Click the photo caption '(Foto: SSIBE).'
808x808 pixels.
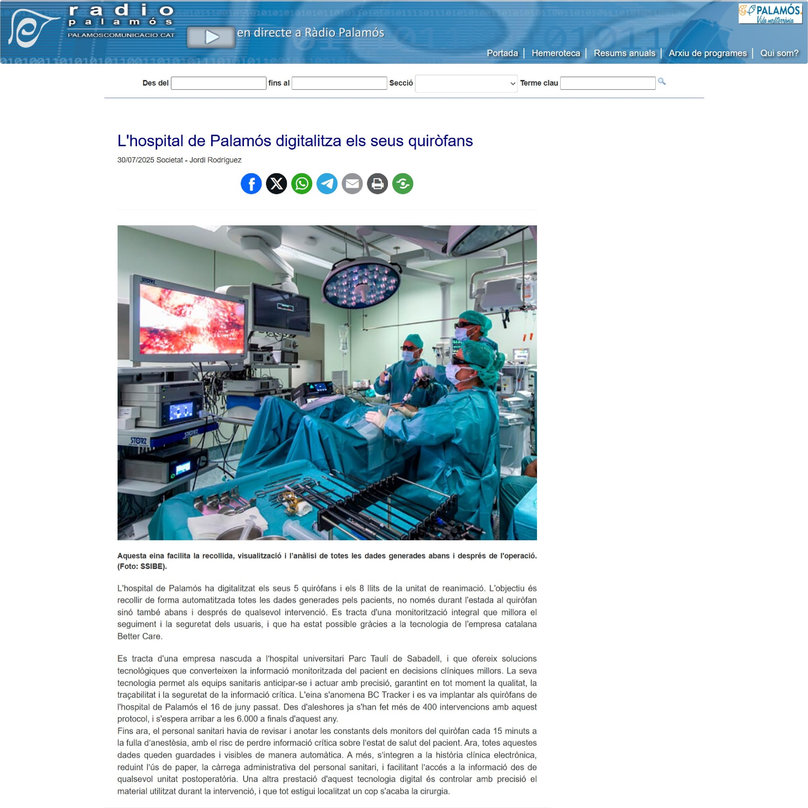142,566
